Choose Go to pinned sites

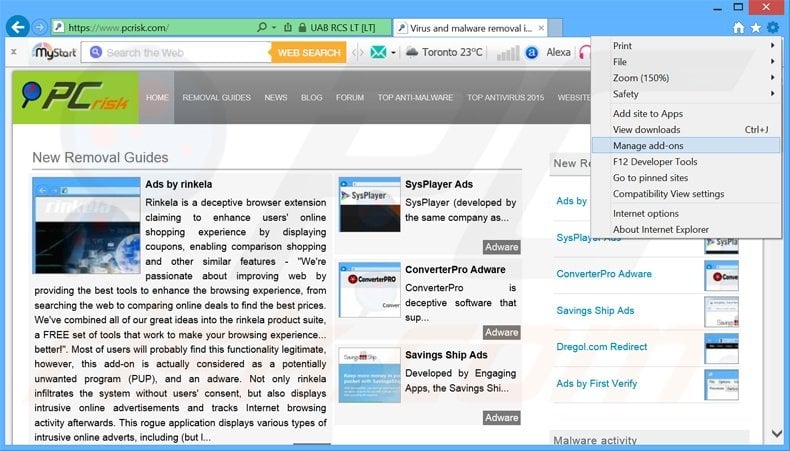tap(686, 178)
